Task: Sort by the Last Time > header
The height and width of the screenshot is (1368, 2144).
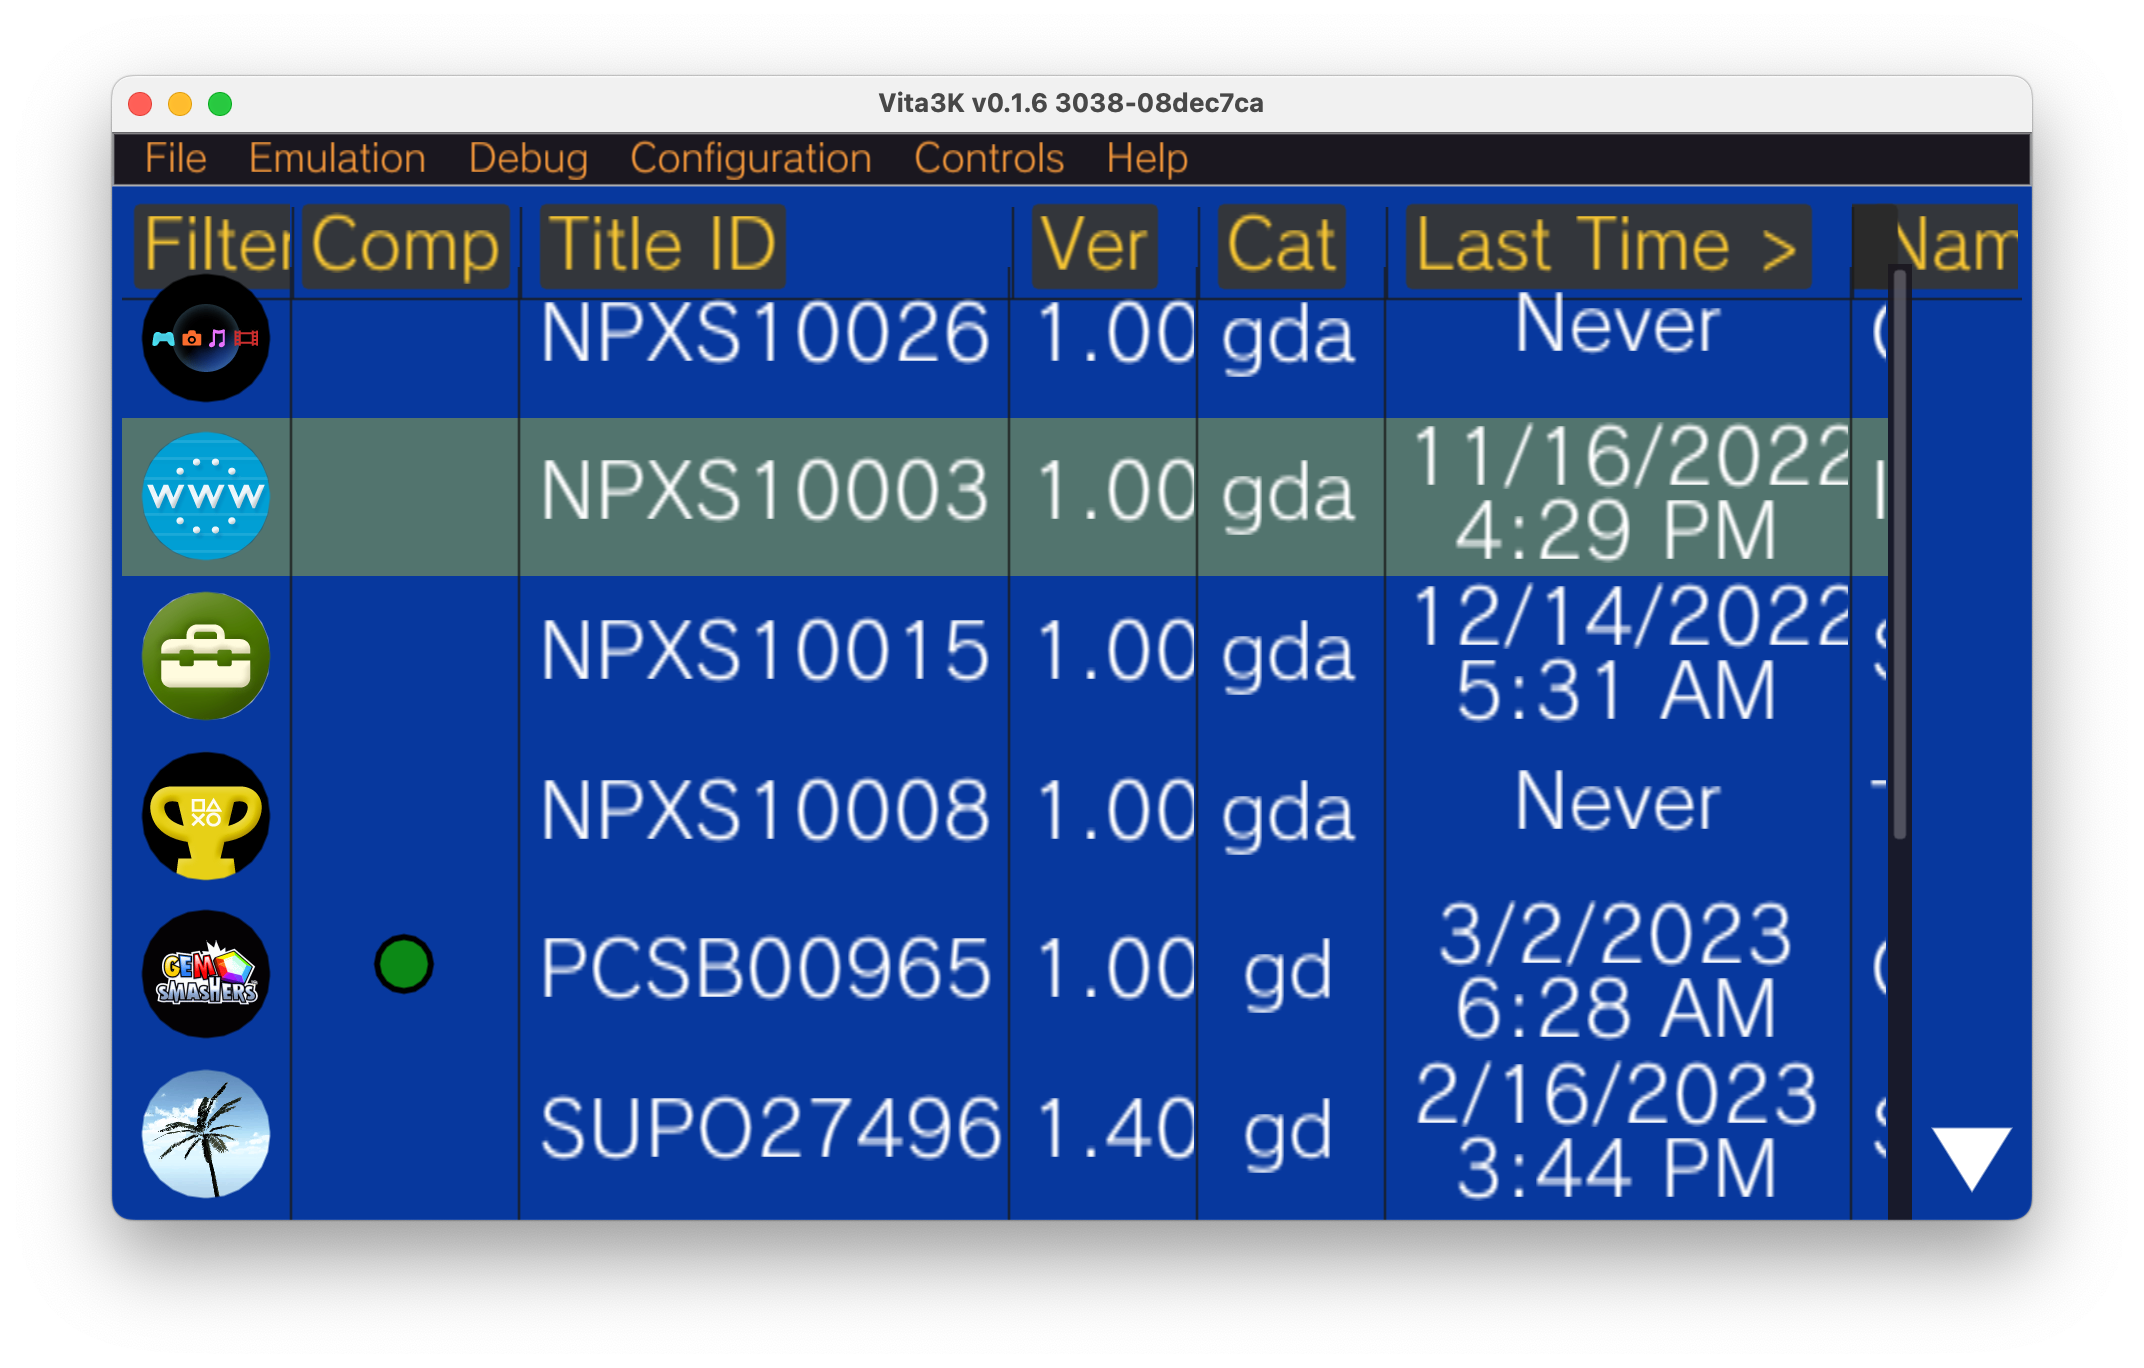Action: [1608, 246]
